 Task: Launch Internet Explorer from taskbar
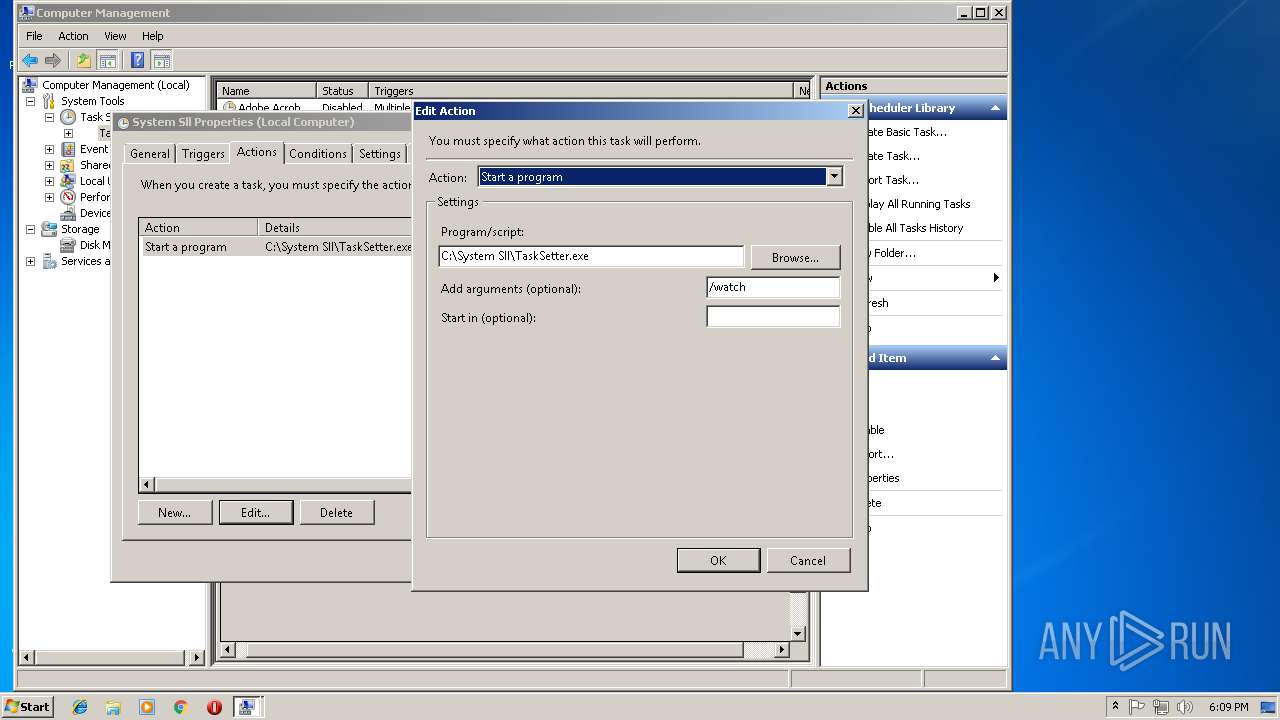pyautogui.click(x=80, y=707)
